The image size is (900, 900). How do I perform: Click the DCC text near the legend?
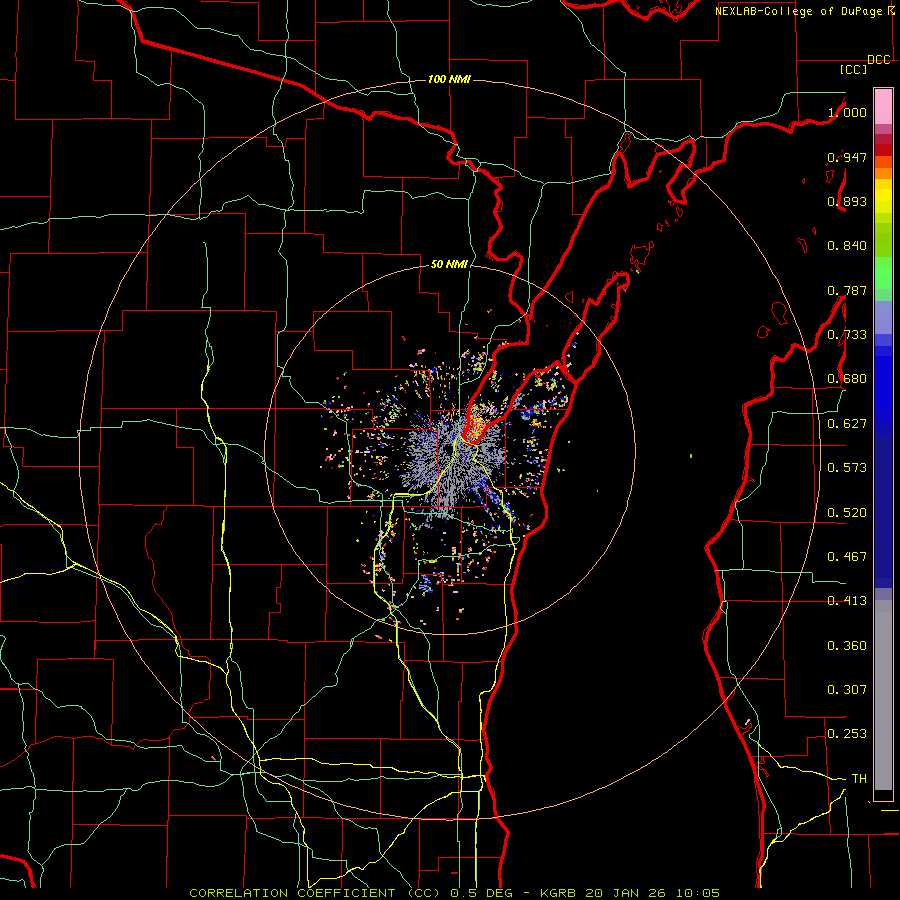[878, 60]
